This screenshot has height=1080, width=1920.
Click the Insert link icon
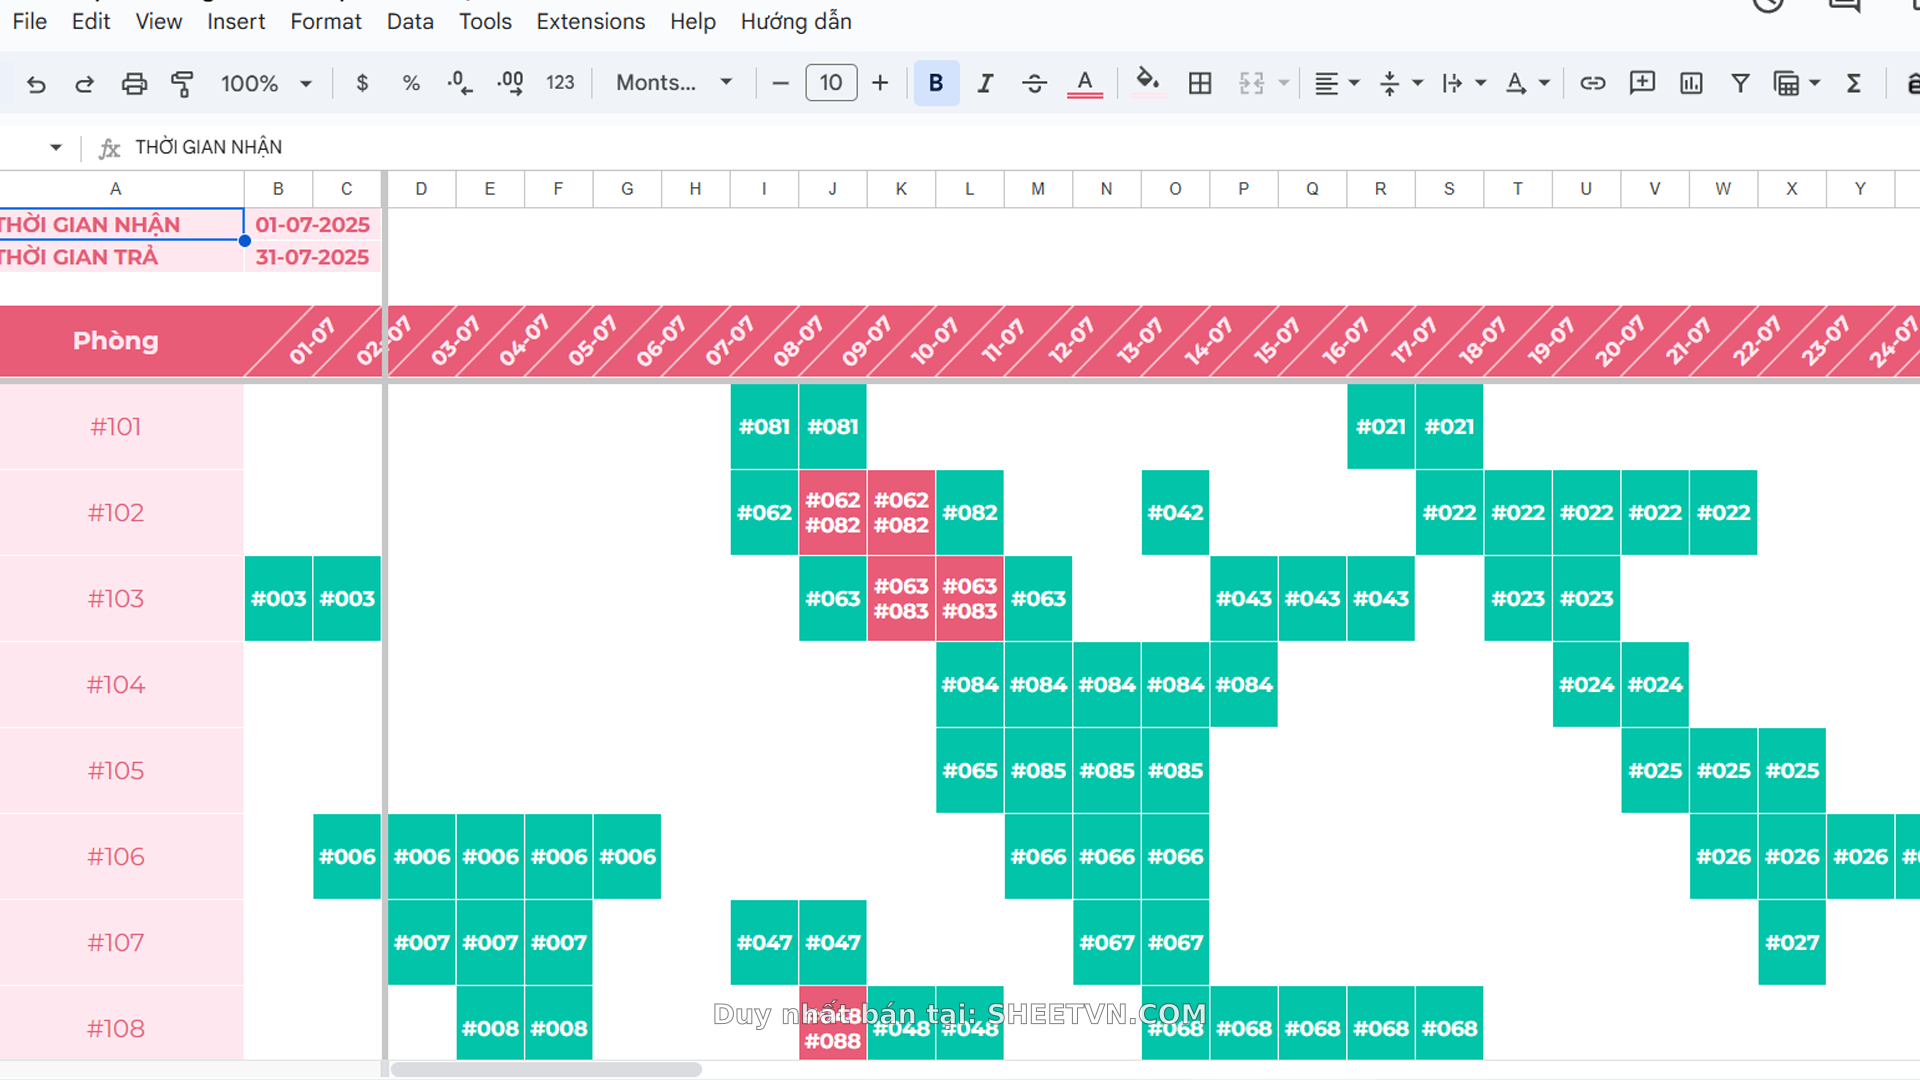[1592, 84]
